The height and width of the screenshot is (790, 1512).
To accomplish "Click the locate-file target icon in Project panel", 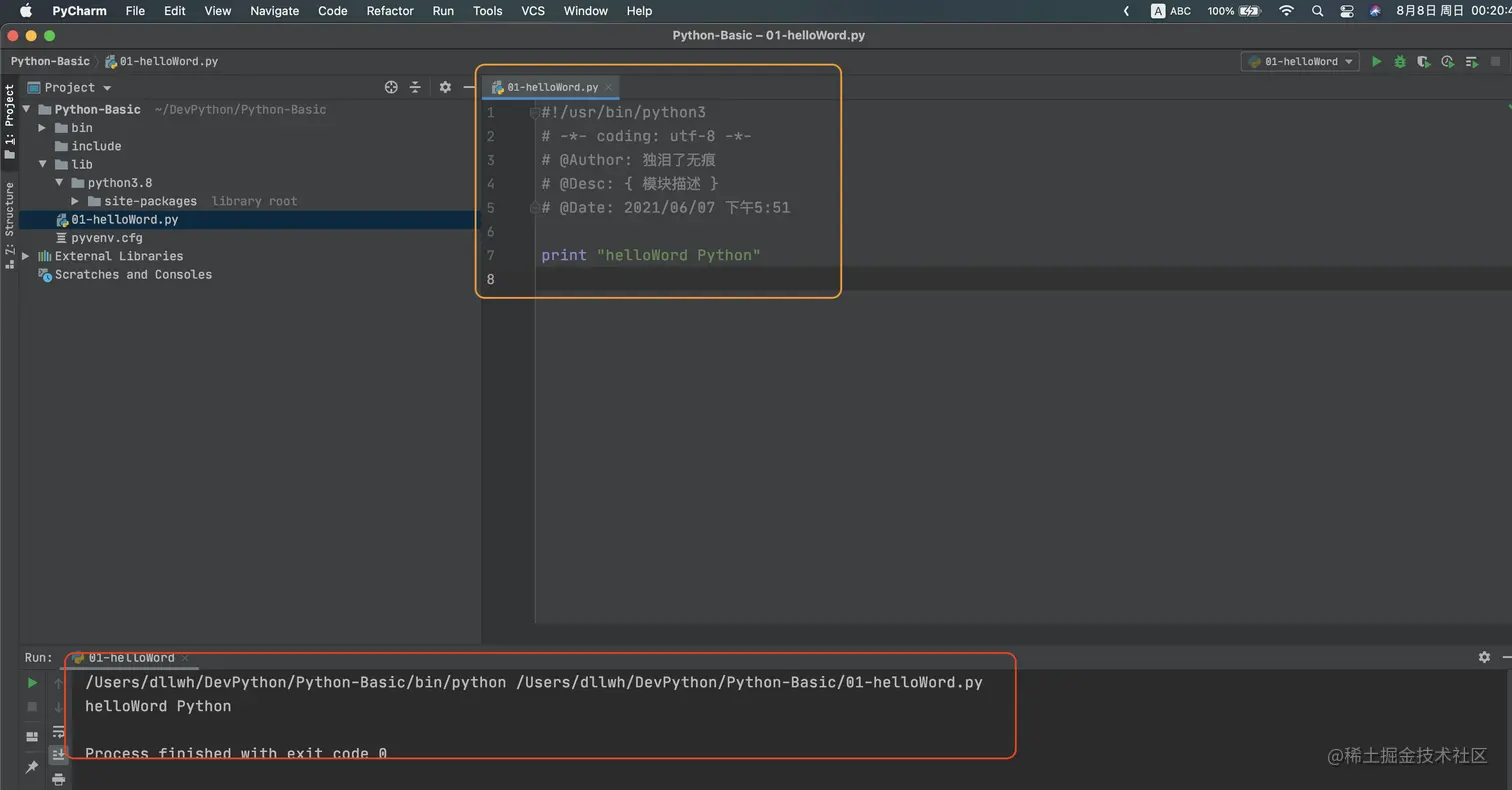I will pos(391,87).
